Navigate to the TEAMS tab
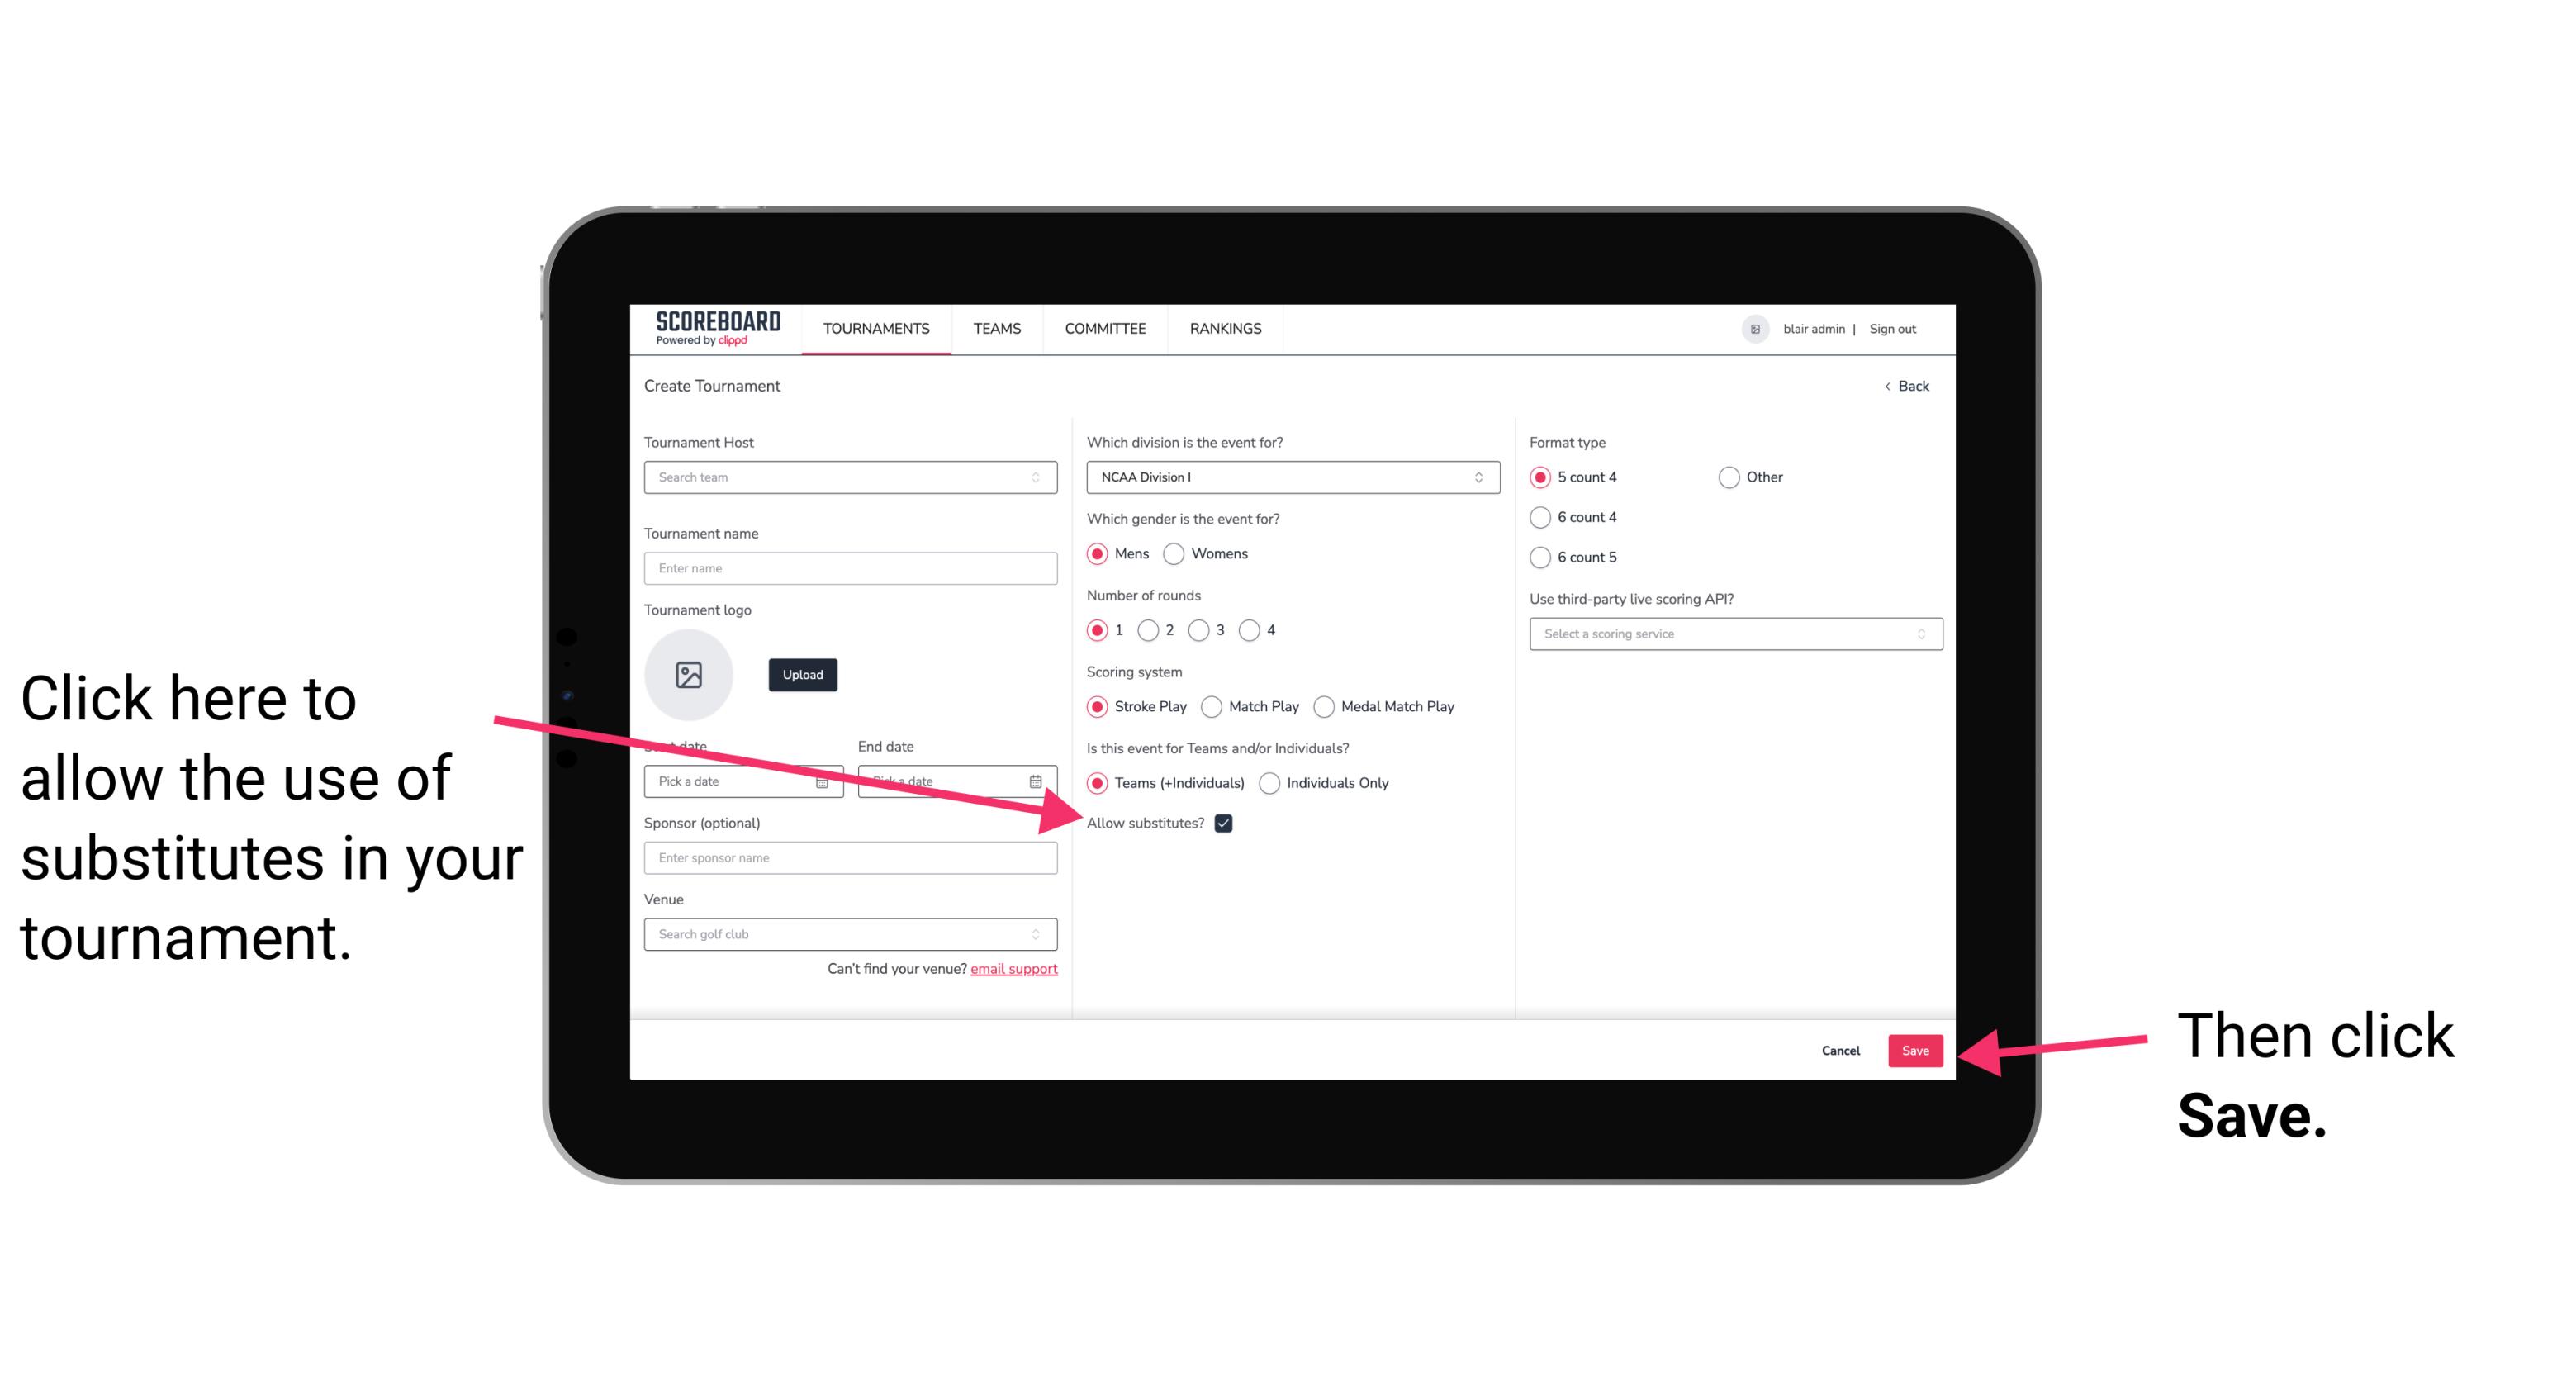The height and width of the screenshot is (1386, 2576). (996, 328)
